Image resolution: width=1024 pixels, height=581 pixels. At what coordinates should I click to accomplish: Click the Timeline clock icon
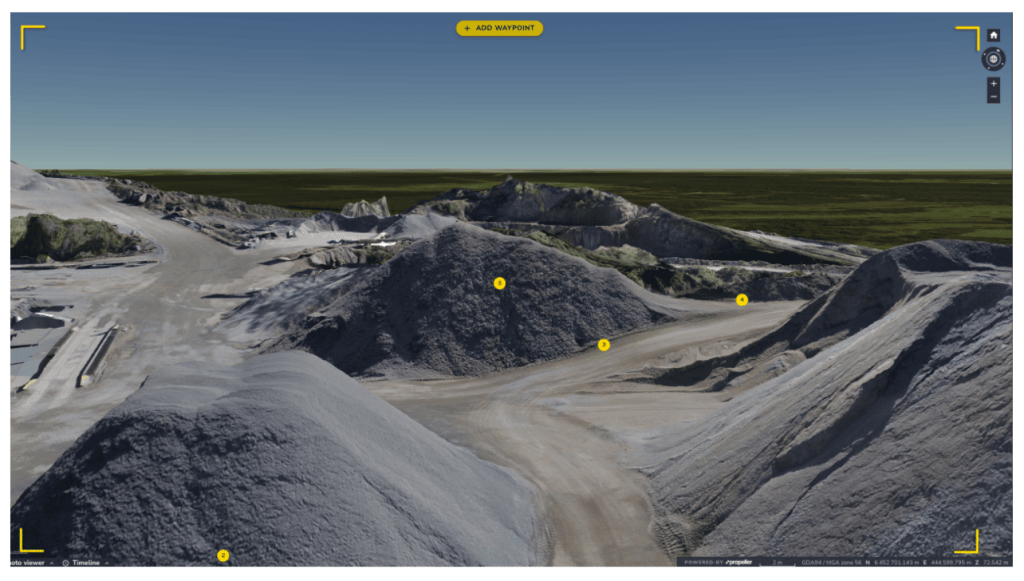pyautogui.click(x=66, y=563)
